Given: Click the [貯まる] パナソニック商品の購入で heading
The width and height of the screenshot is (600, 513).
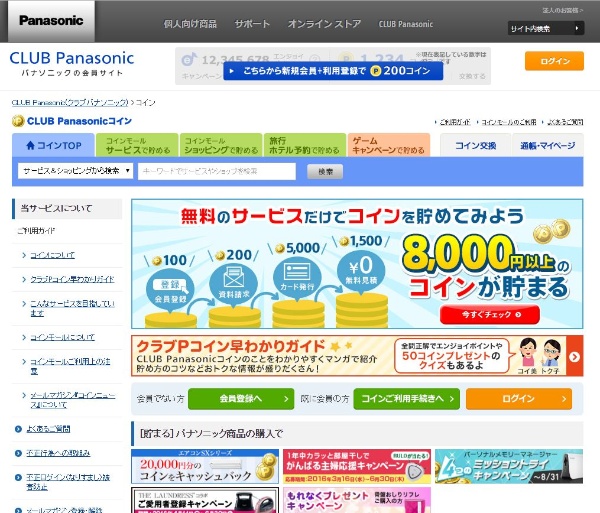Looking at the screenshot, I should coord(357,434).
